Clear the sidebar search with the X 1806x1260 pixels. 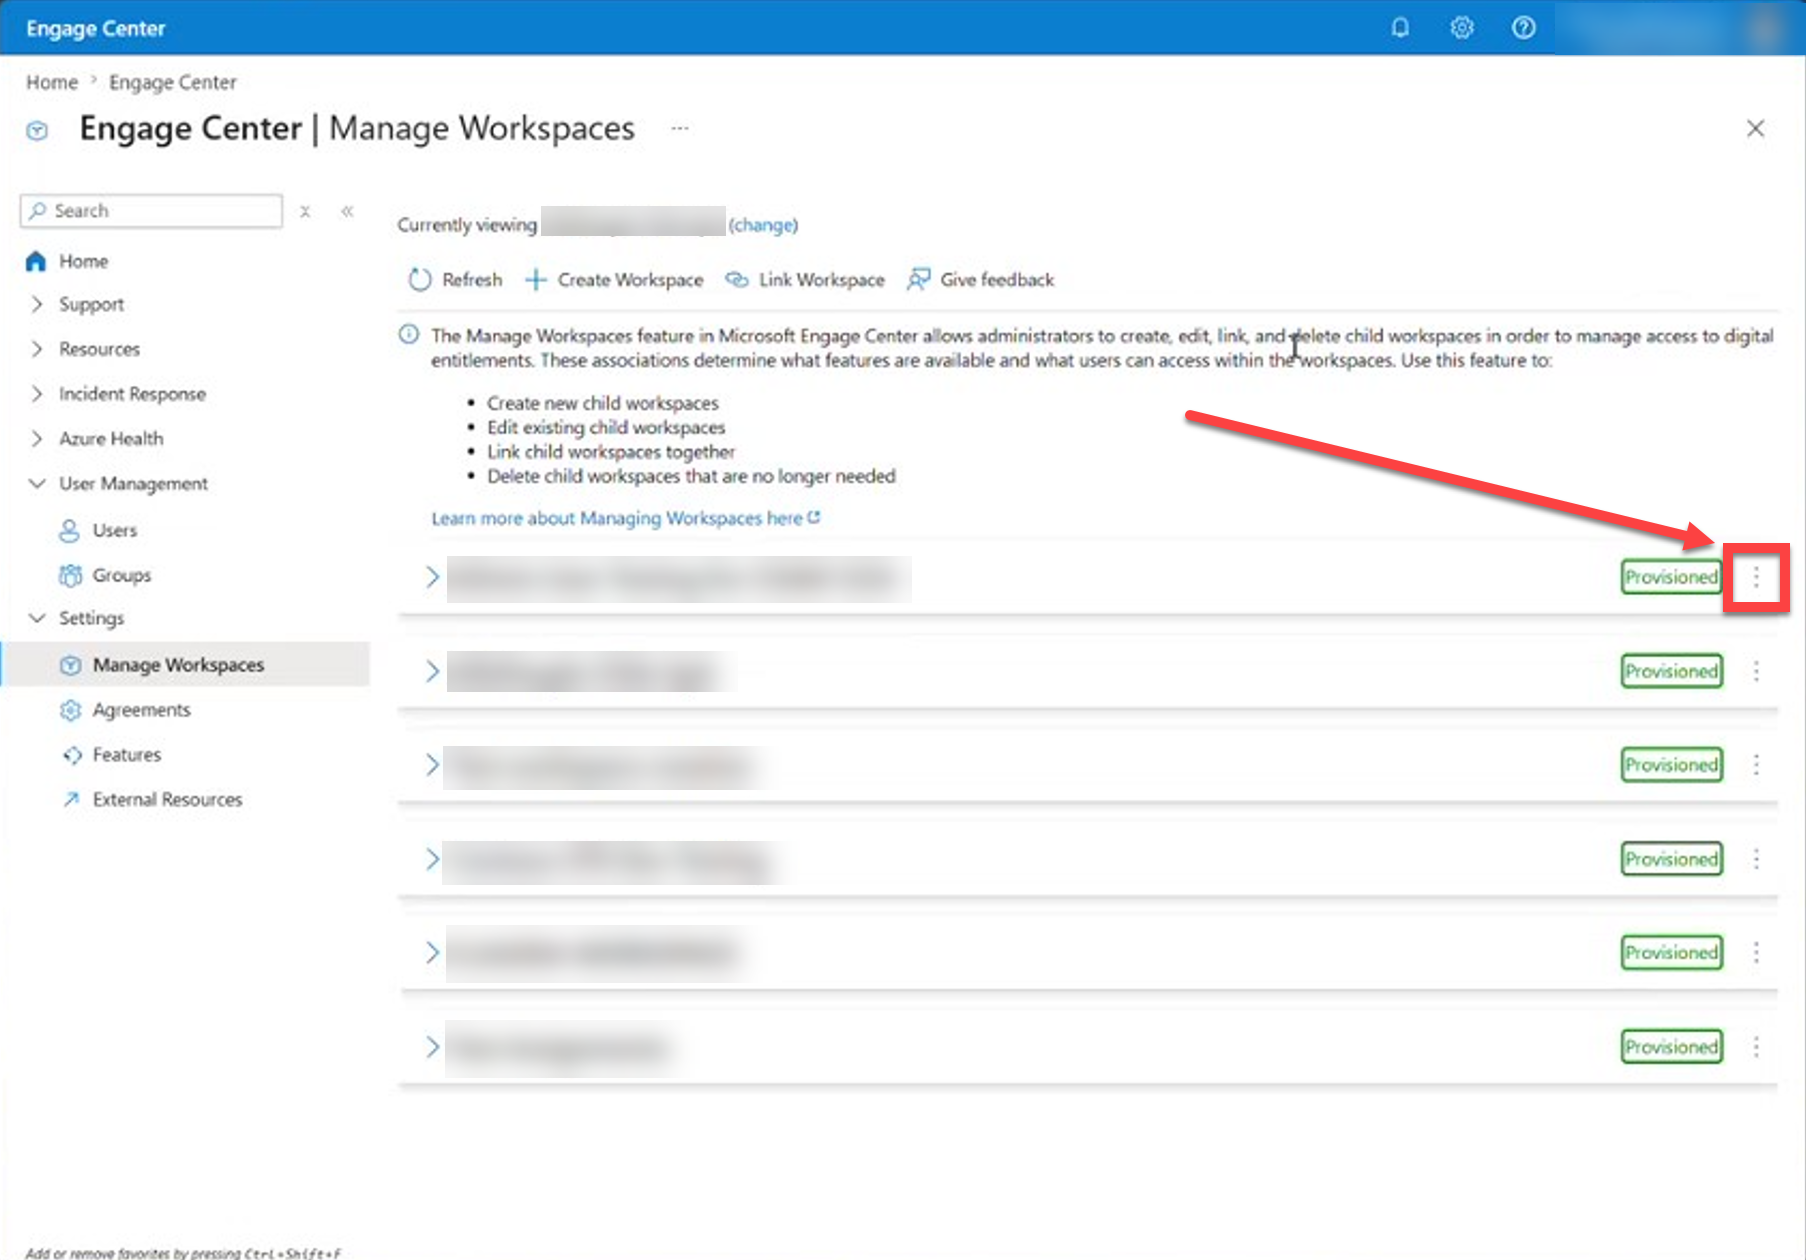(305, 211)
